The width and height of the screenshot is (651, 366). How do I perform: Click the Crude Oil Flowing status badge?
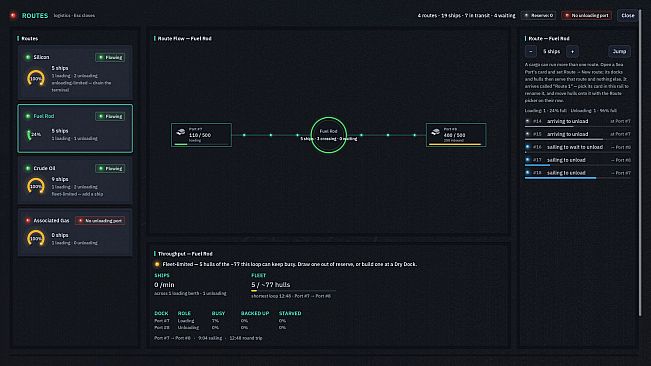tap(110, 168)
